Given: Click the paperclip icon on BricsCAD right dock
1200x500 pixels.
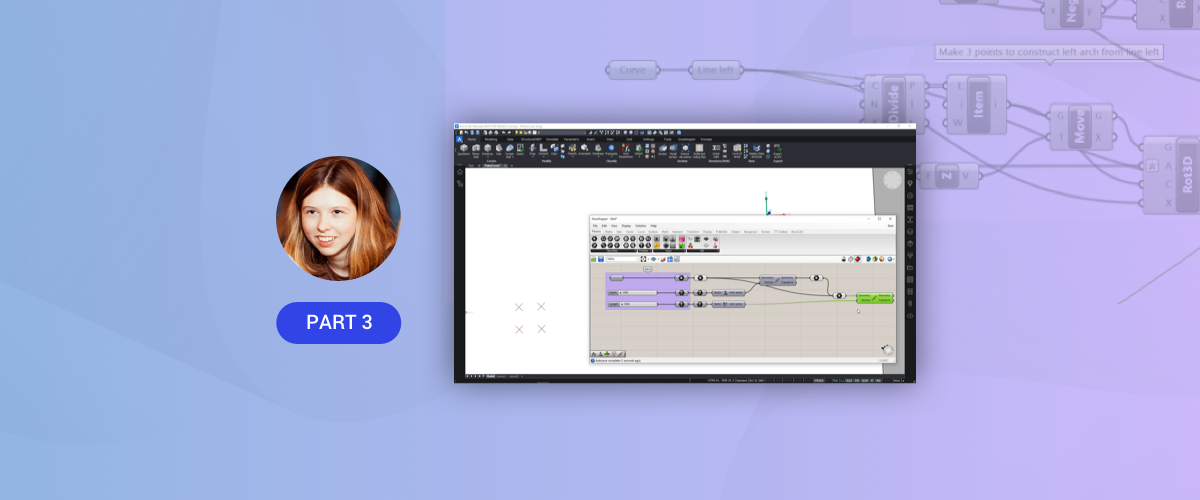Looking at the screenshot, I should click(x=910, y=302).
